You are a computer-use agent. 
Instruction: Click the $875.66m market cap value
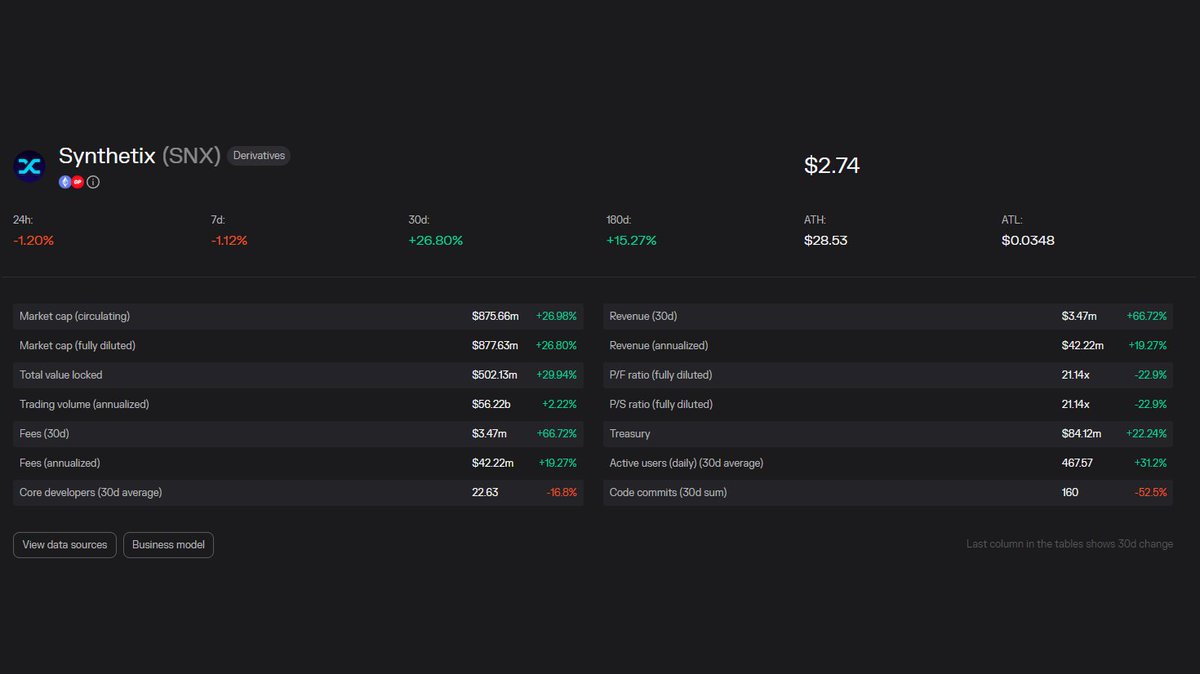pyautogui.click(x=496, y=316)
